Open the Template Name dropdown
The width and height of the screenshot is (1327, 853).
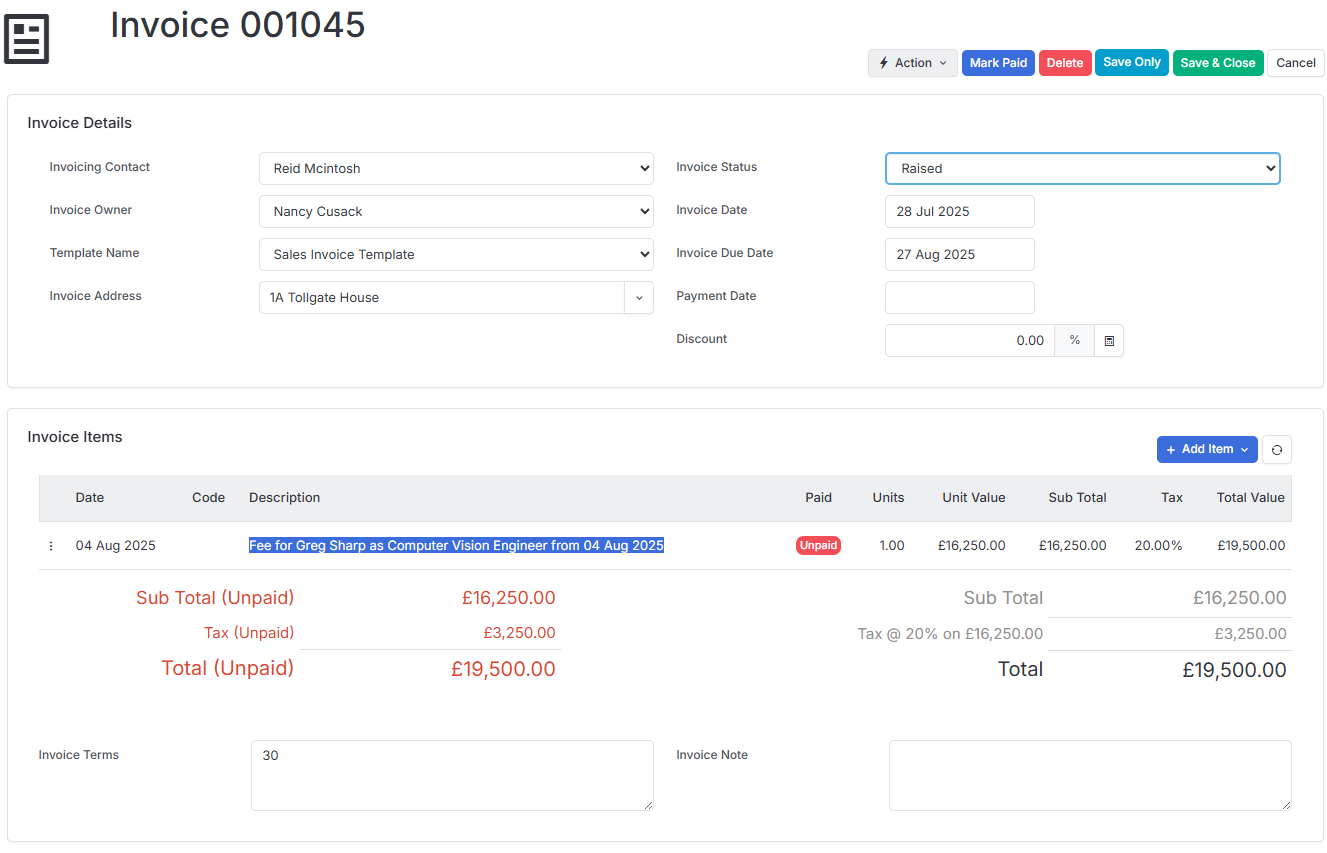click(x=456, y=255)
